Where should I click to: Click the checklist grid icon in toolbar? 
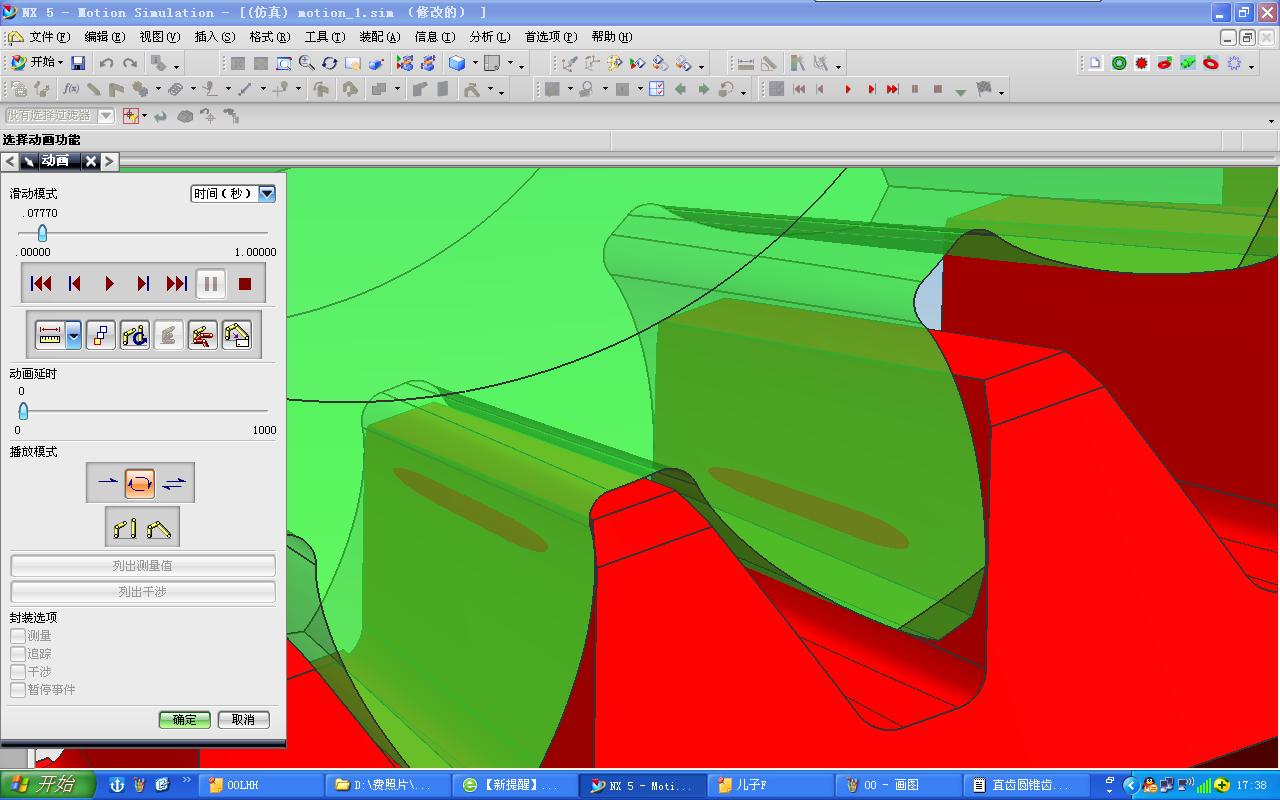(x=657, y=89)
